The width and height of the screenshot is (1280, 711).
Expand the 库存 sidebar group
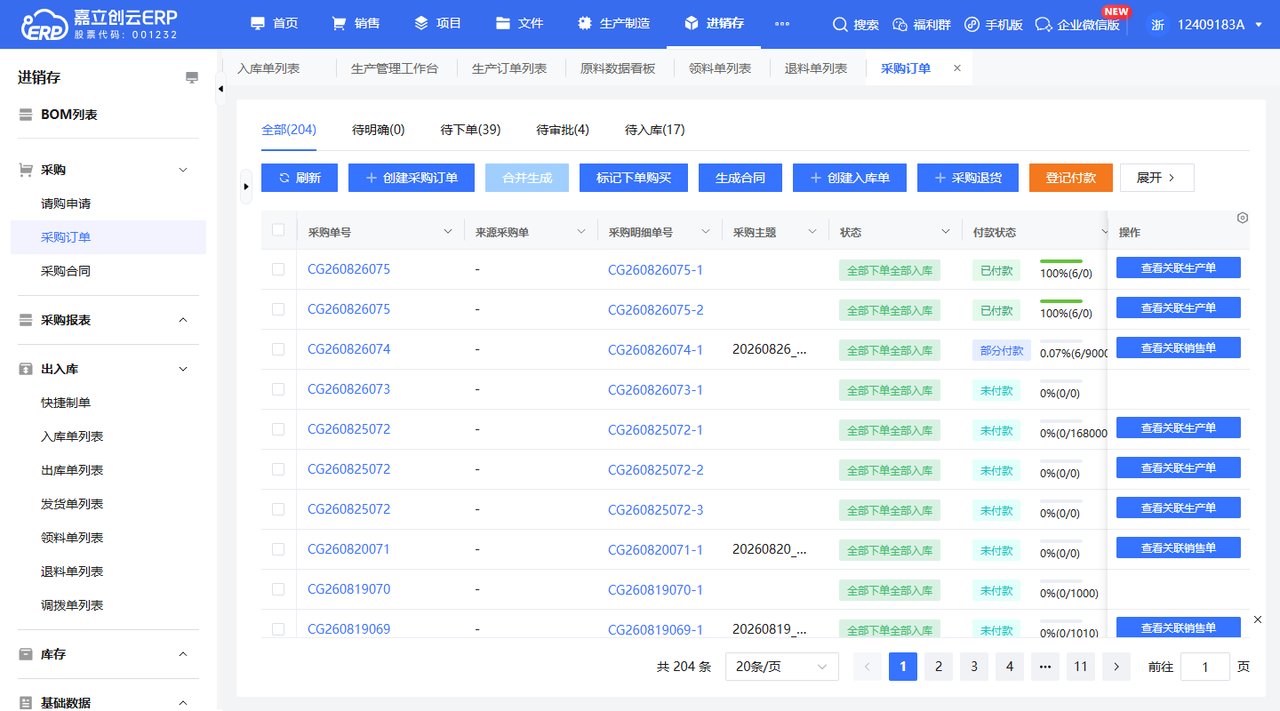[183, 654]
